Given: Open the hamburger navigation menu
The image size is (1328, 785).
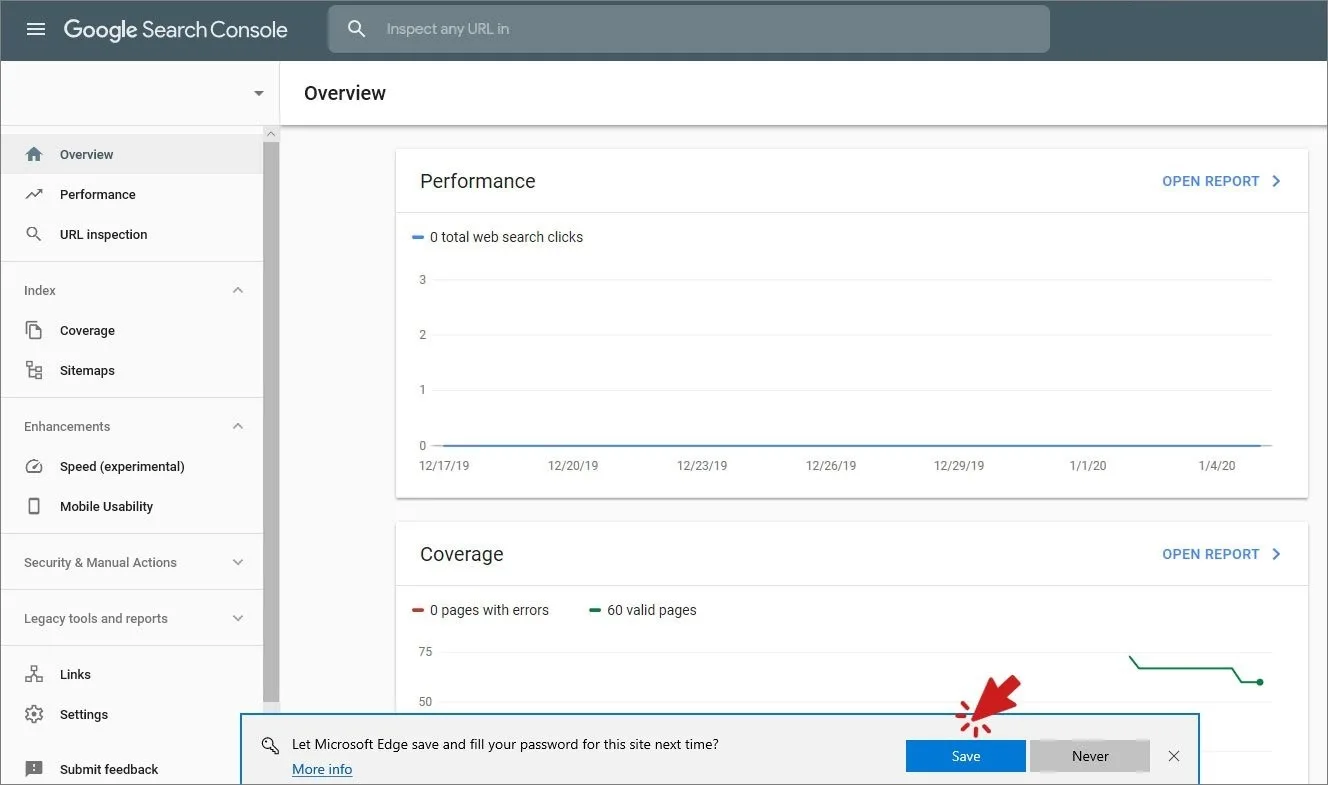Looking at the screenshot, I should pos(36,30).
